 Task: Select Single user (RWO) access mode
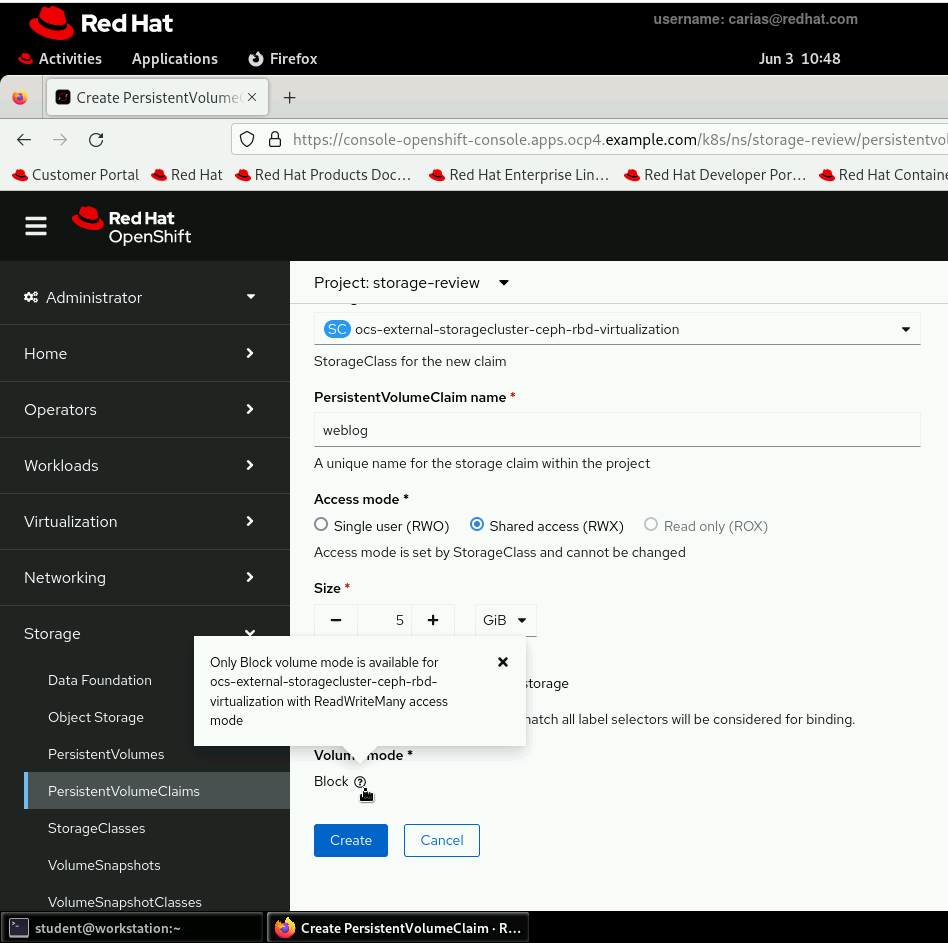321,525
